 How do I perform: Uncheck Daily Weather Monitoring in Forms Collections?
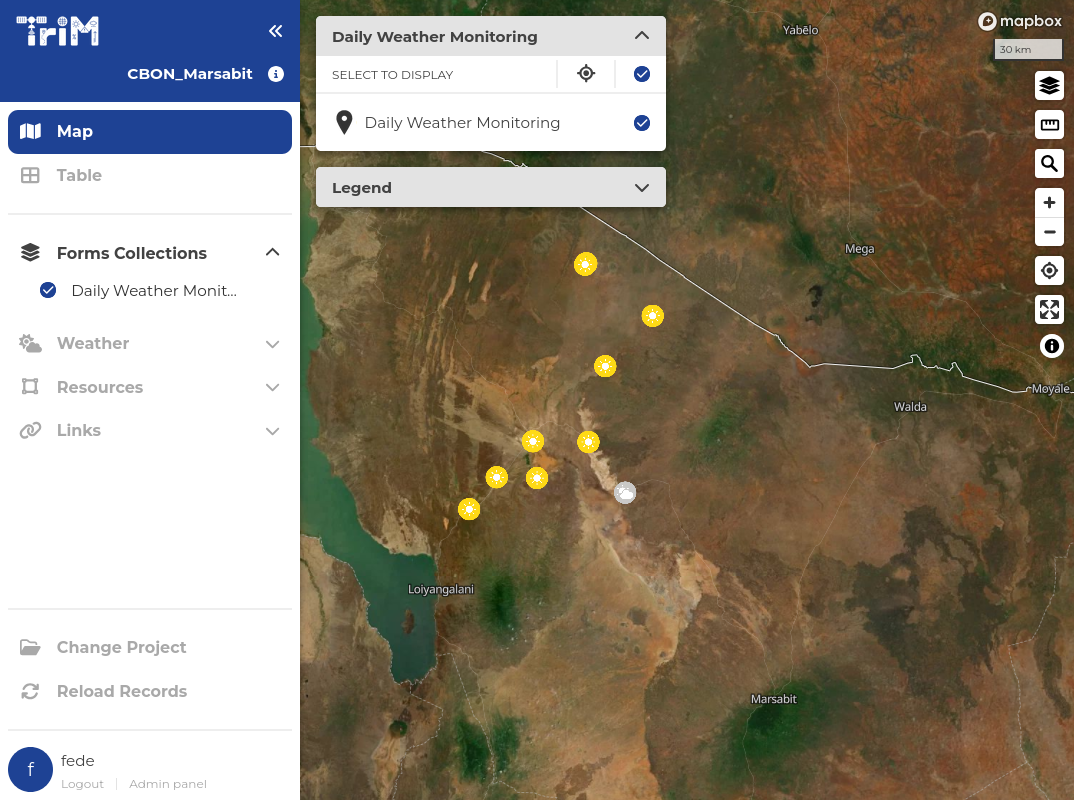tap(48, 291)
